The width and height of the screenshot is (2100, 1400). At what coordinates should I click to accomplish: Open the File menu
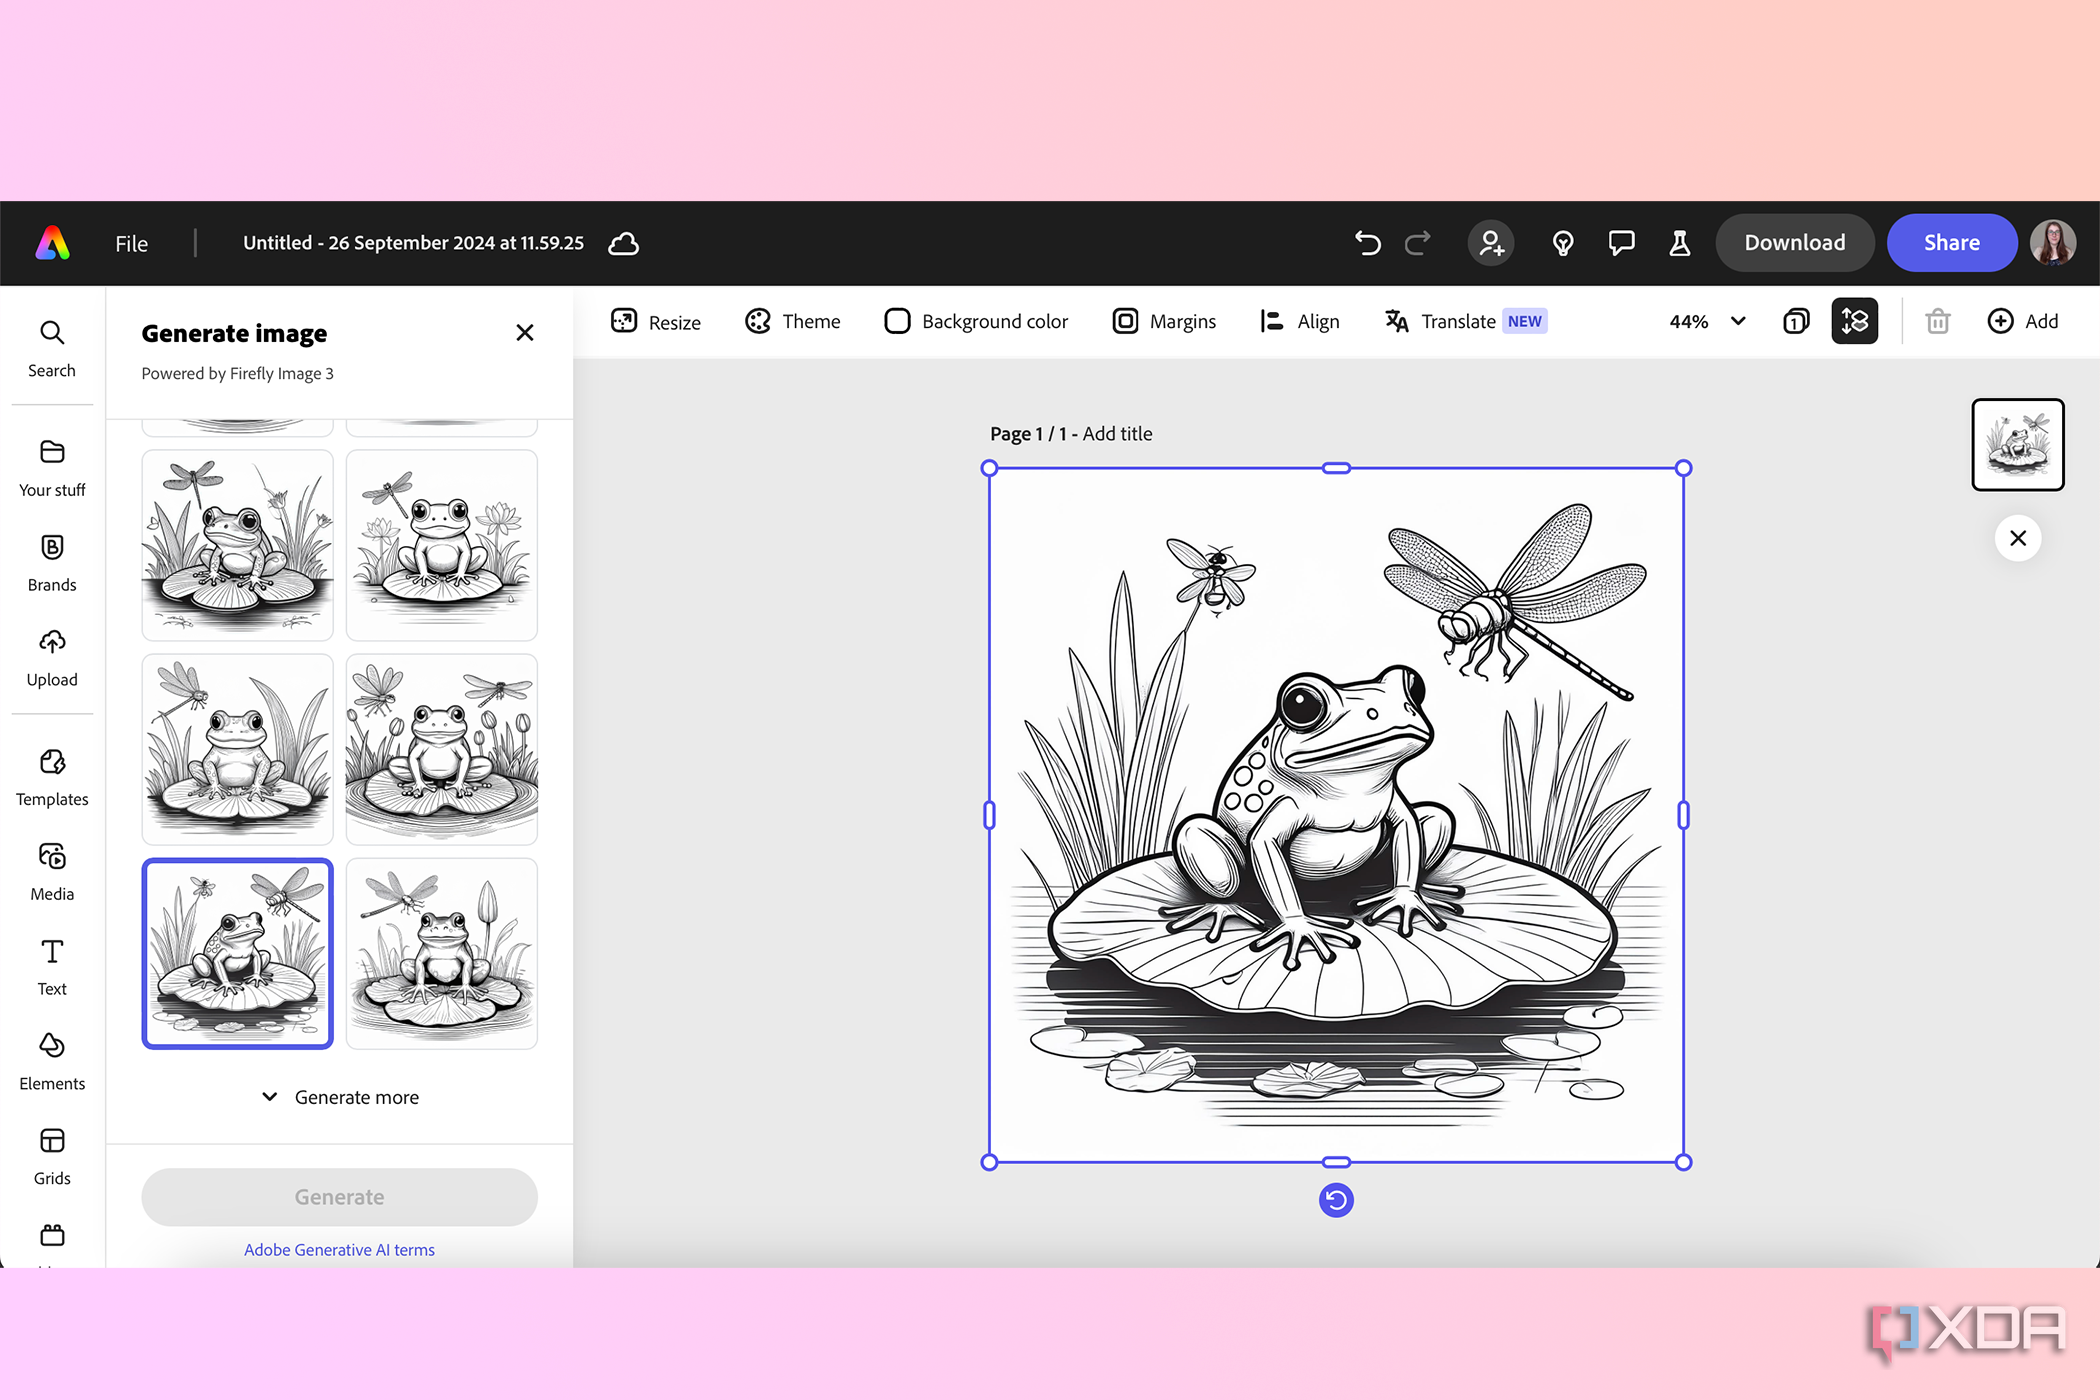[131, 243]
